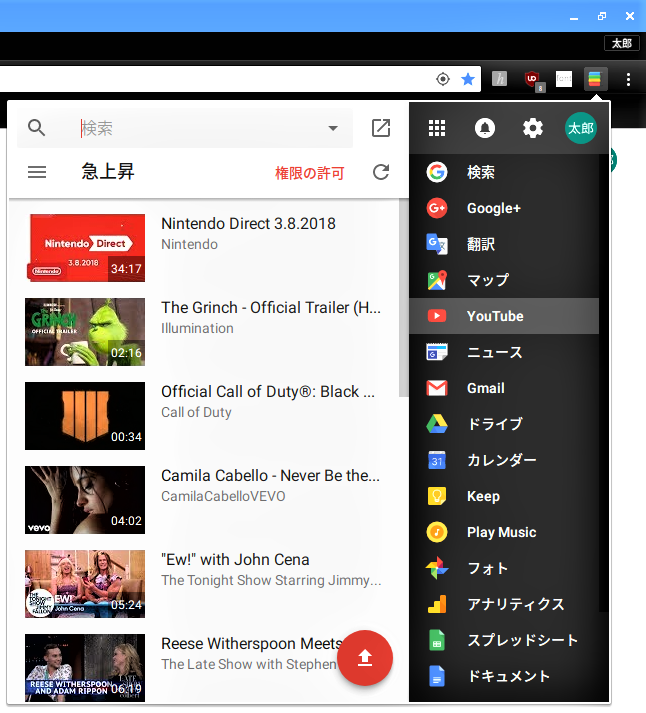Image resolution: width=646 pixels, height=713 pixels.
Task: Refresh the trending video list
Action: pos(381,172)
